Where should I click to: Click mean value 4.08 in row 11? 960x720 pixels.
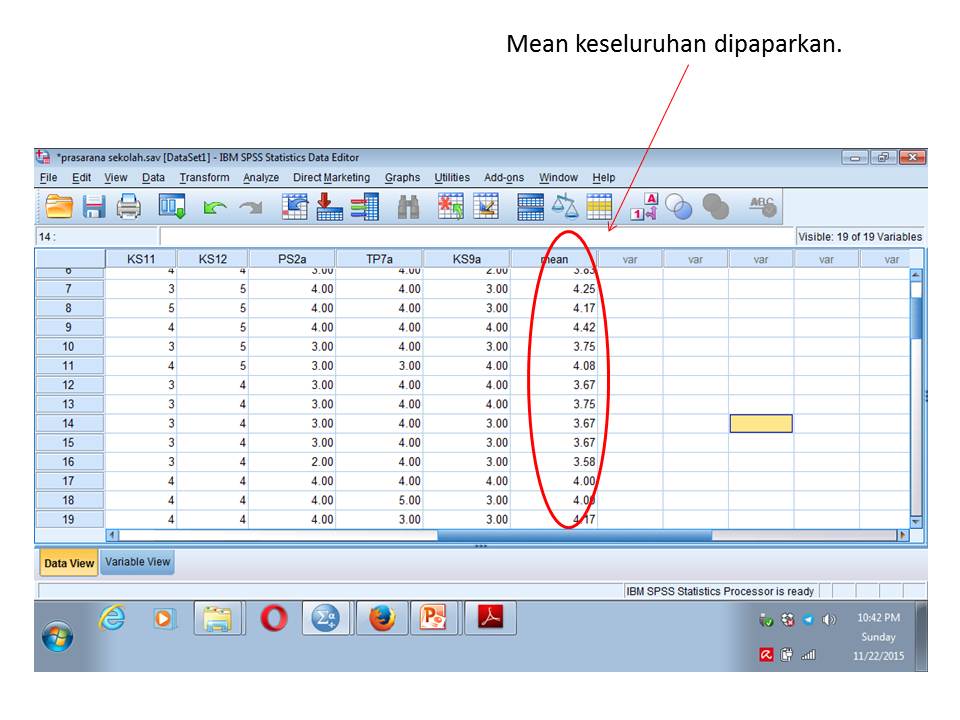coord(584,366)
